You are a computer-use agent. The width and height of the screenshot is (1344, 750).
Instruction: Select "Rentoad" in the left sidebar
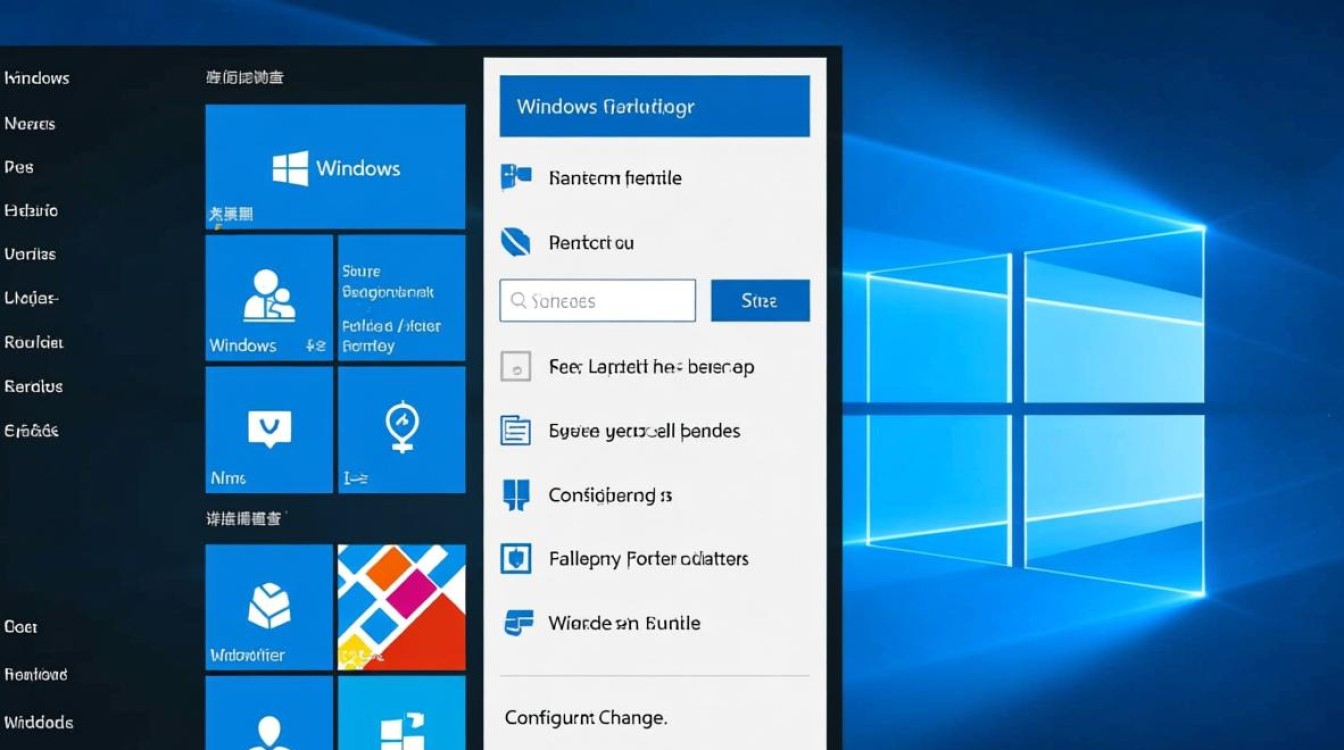point(35,674)
